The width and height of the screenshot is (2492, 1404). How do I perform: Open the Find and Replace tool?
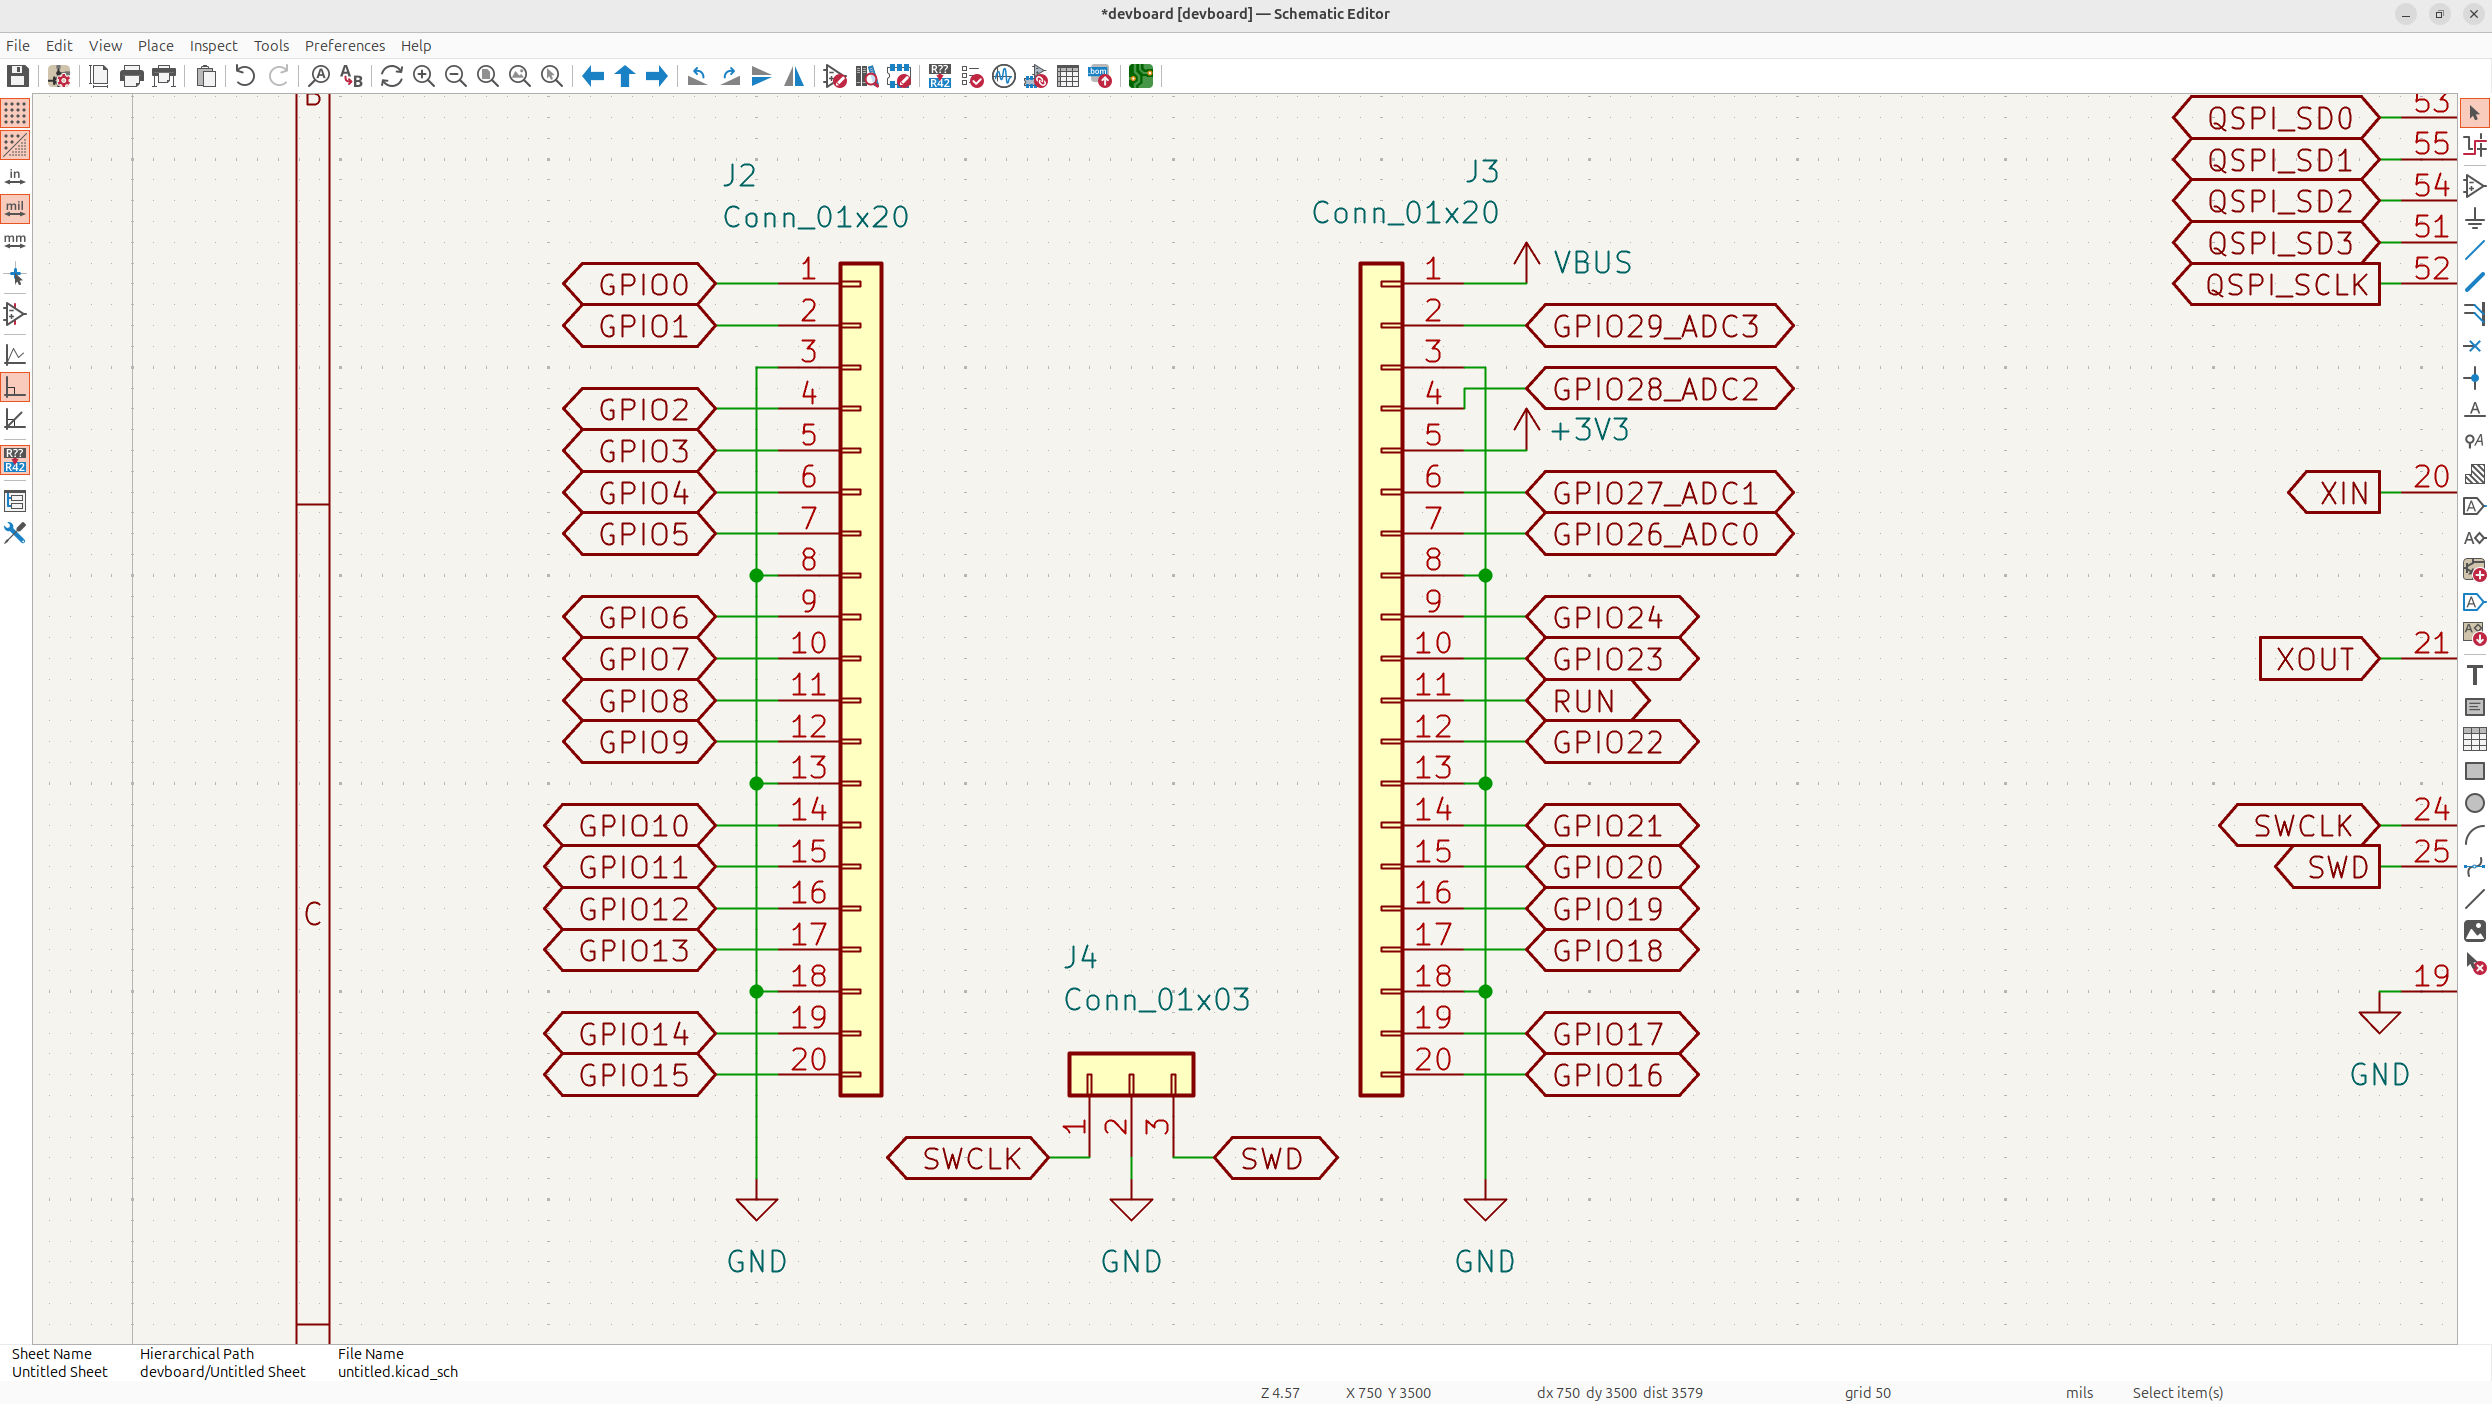351,76
